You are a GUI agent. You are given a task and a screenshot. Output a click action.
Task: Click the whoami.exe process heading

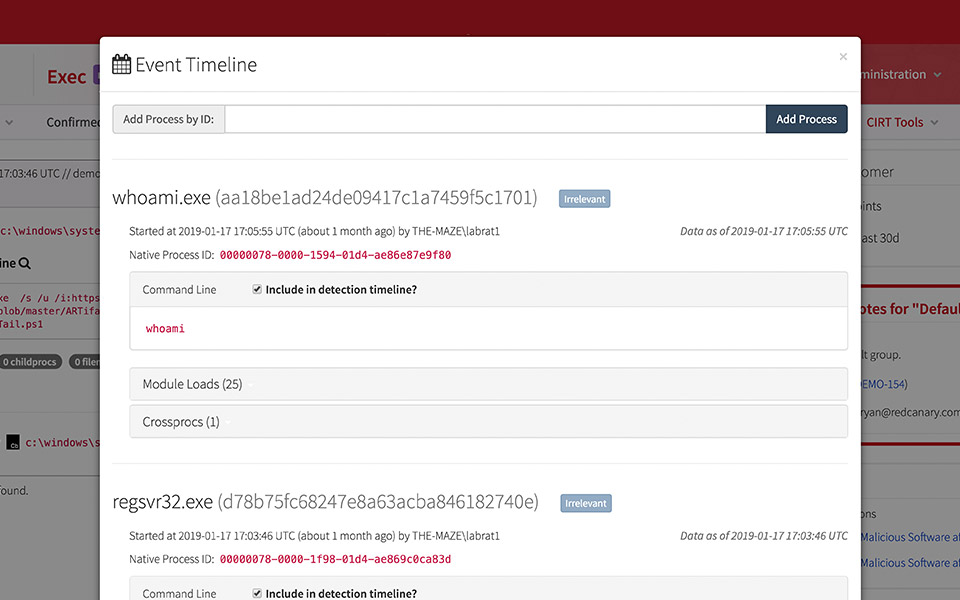click(x=161, y=198)
